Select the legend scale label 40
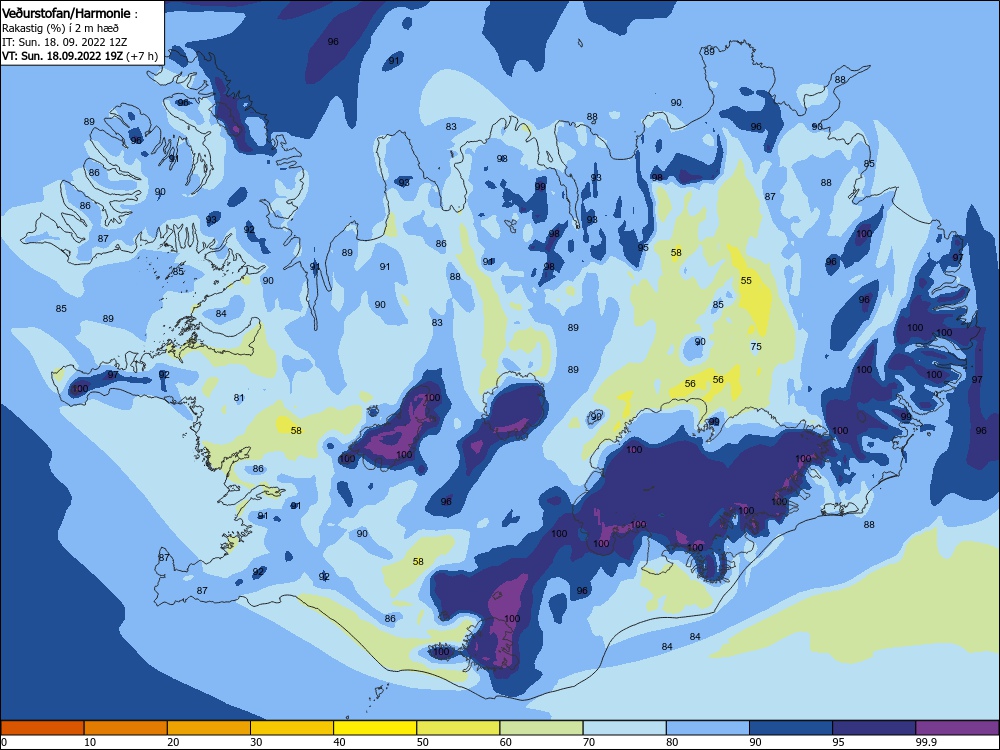The height and width of the screenshot is (750, 1000). [x=339, y=742]
